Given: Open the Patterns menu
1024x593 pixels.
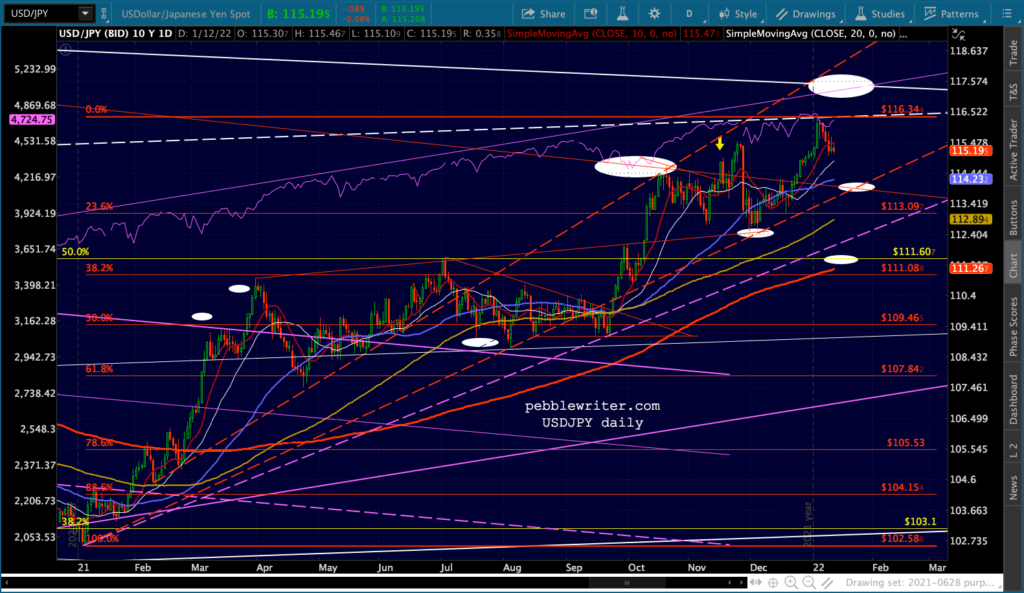Looking at the screenshot, I should 952,14.
